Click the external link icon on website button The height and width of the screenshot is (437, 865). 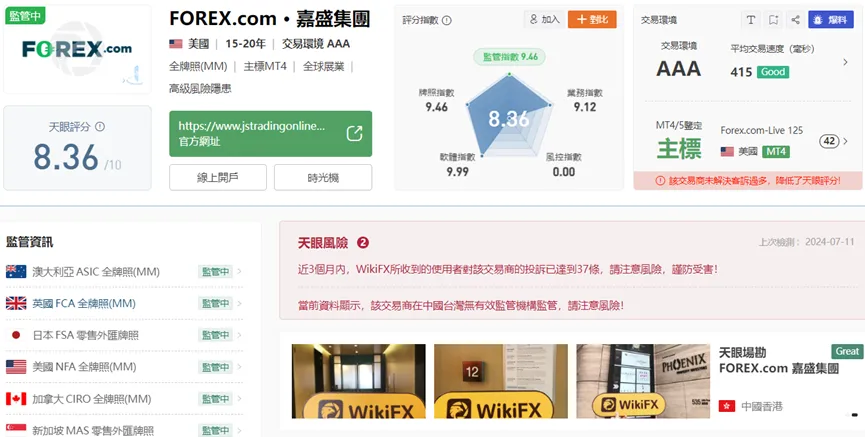354,134
